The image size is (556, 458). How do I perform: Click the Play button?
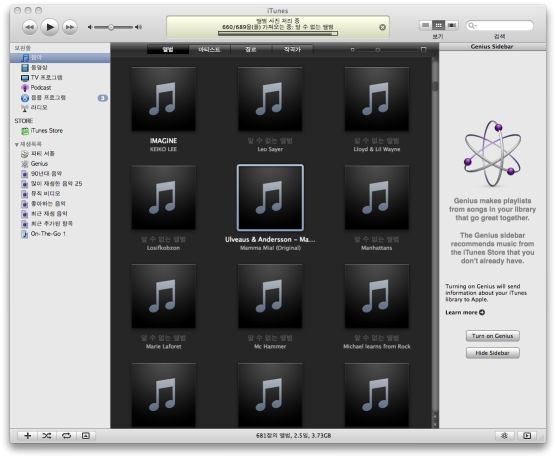pyautogui.click(x=50, y=27)
